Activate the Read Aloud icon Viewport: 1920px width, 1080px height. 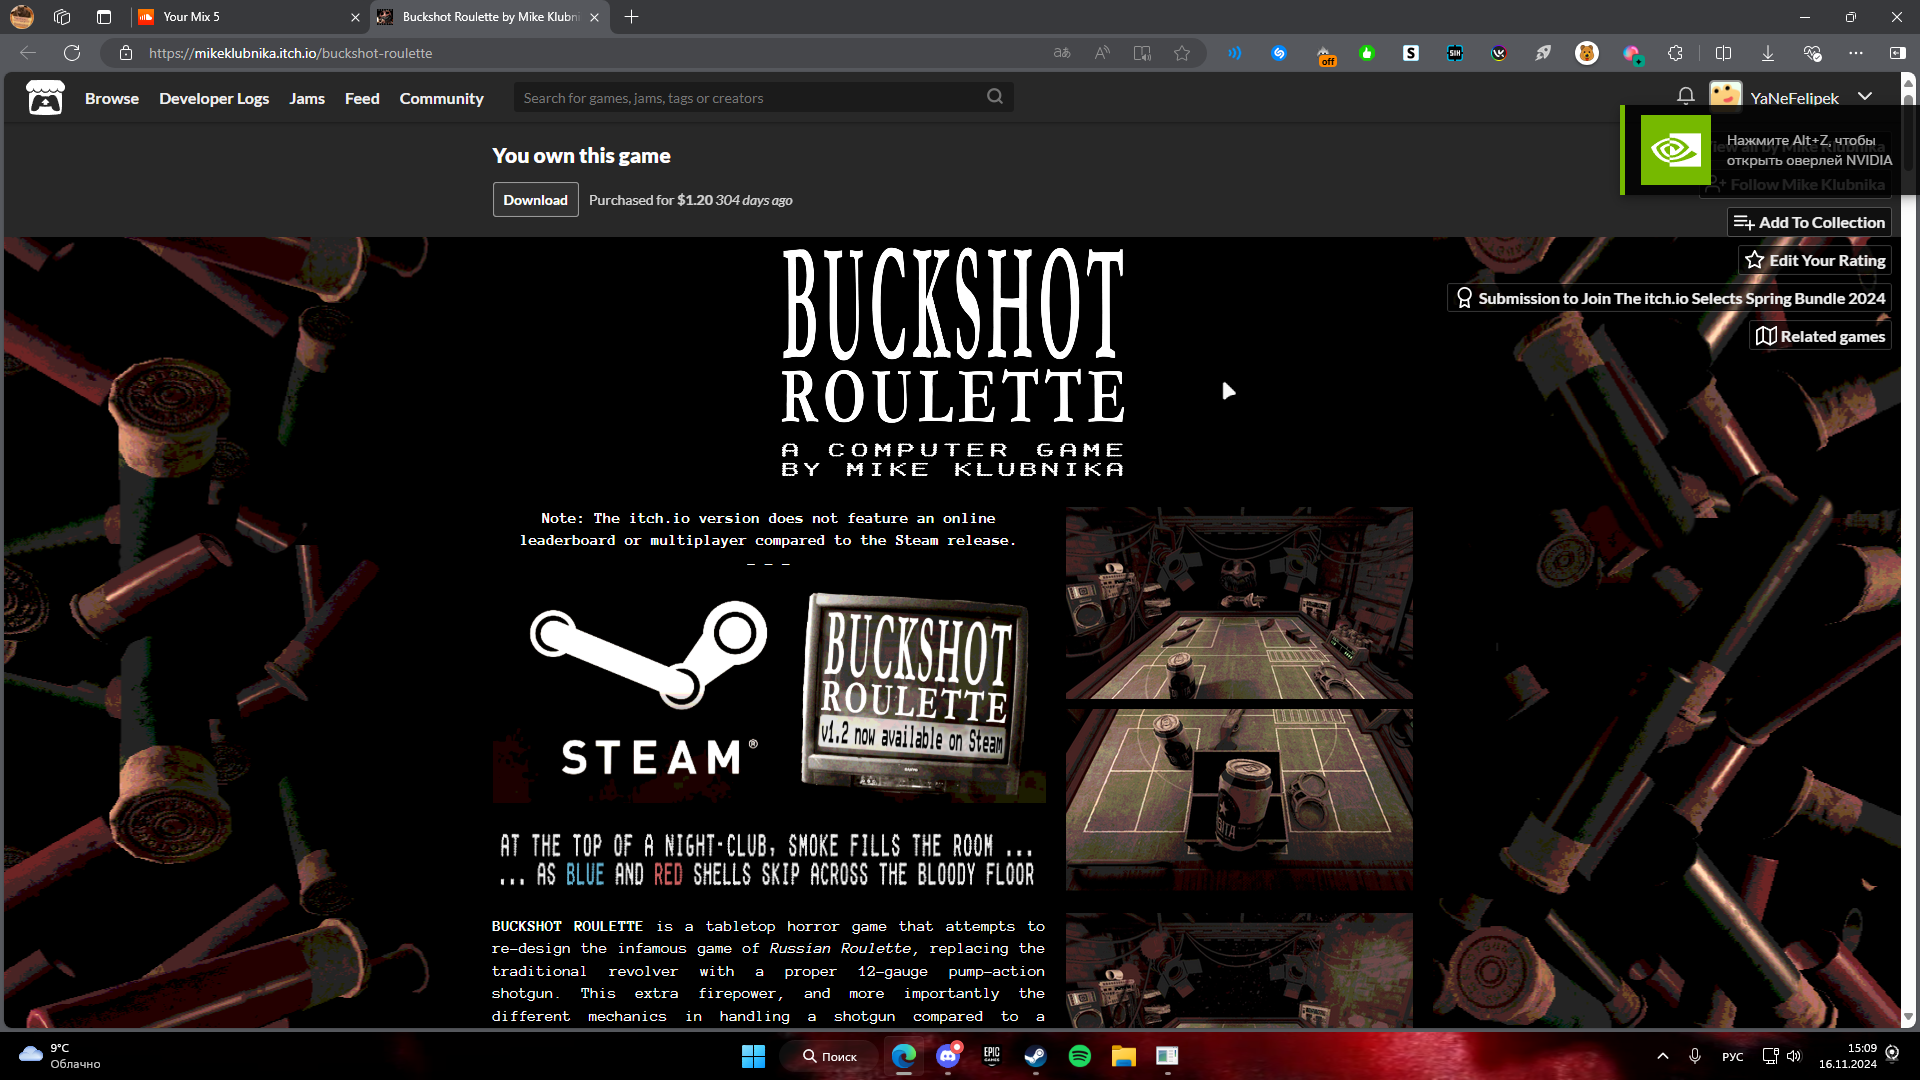(1102, 53)
